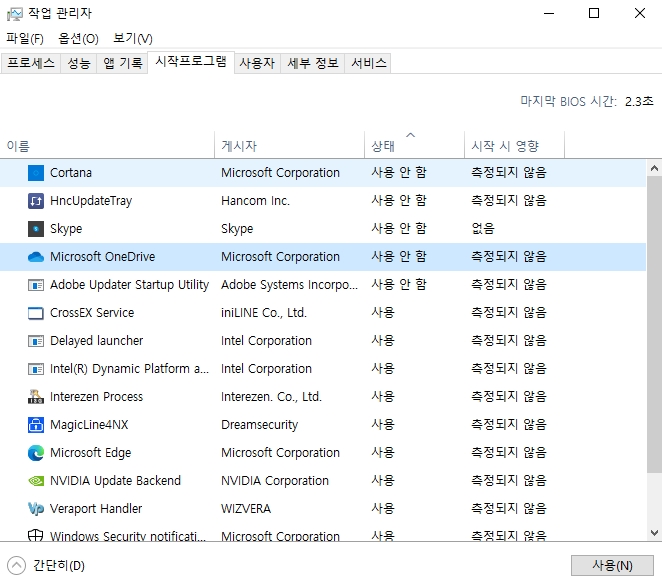Click the 간단히(D) label
Screen dimensions: 662x587
point(59,565)
